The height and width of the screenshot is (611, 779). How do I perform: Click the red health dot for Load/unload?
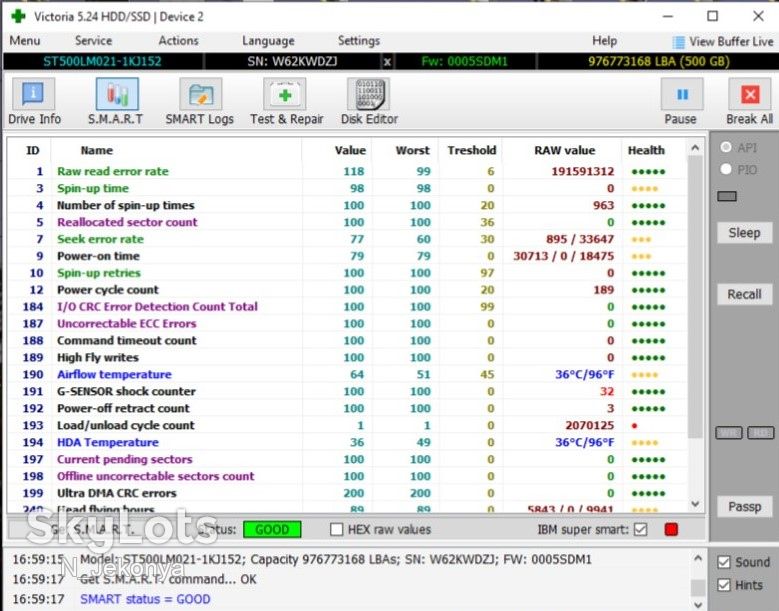pos(634,426)
